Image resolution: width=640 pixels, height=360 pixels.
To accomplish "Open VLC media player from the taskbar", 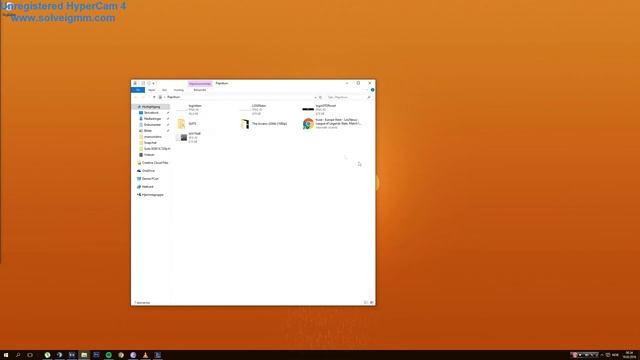I will (145, 355).
